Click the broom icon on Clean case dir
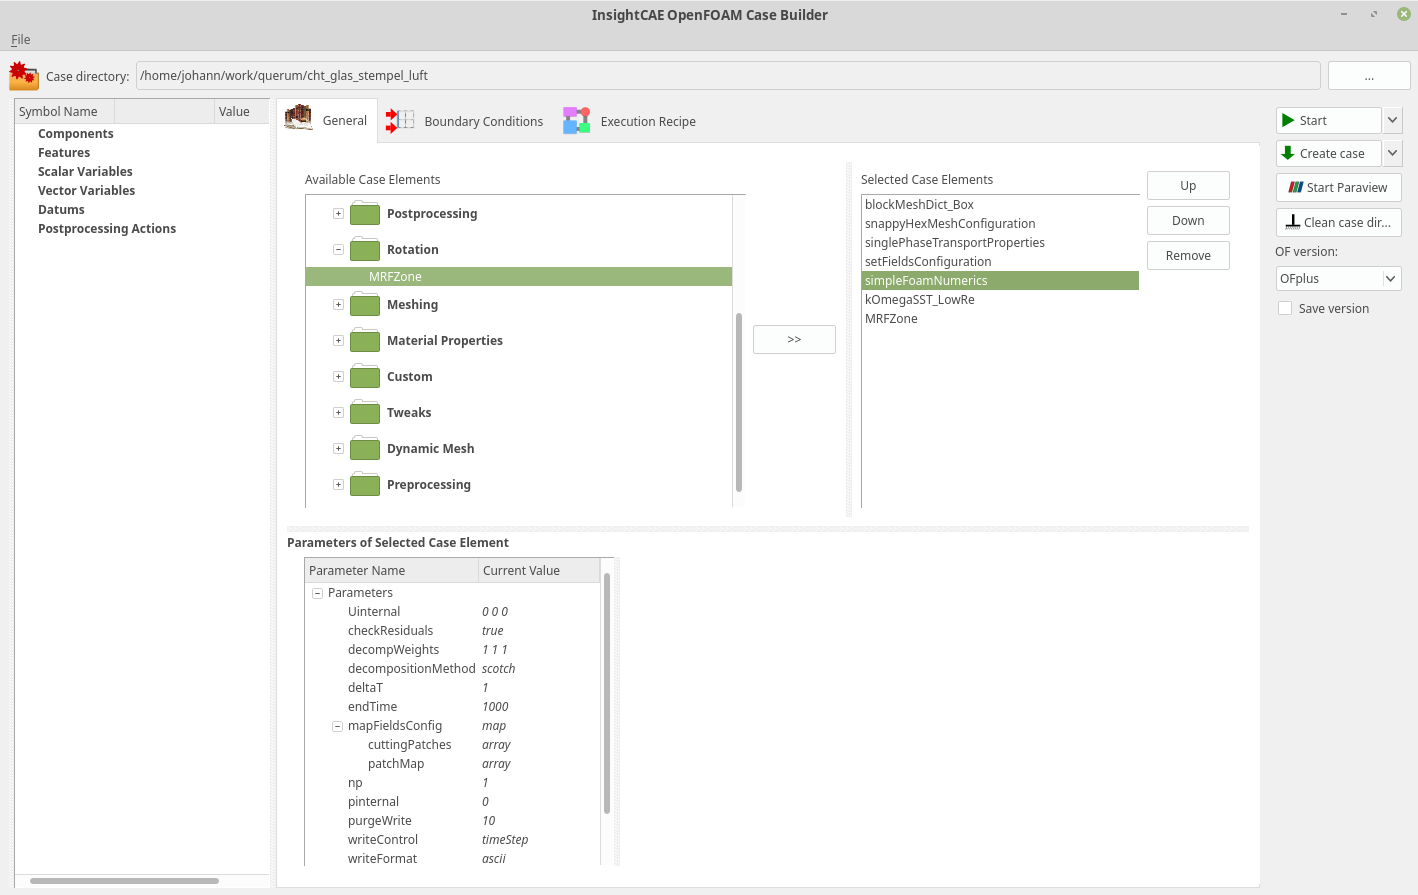Image resolution: width=1418 pixels, height=895 pixels. click(x=1293, y=222)
